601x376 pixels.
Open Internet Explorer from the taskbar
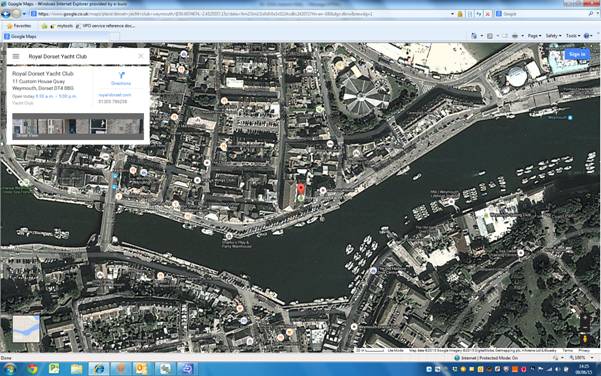click(x=99, y=369)
